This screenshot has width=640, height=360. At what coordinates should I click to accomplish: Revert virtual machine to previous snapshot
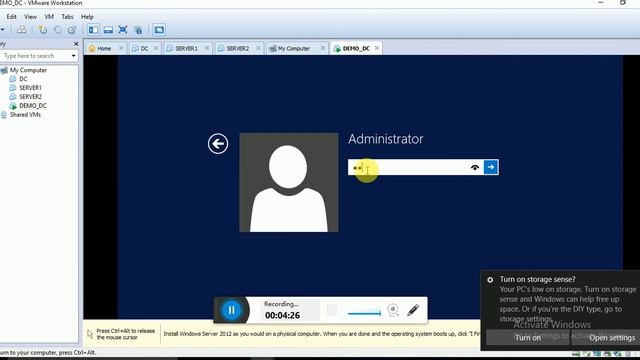(x=58, y=30)
